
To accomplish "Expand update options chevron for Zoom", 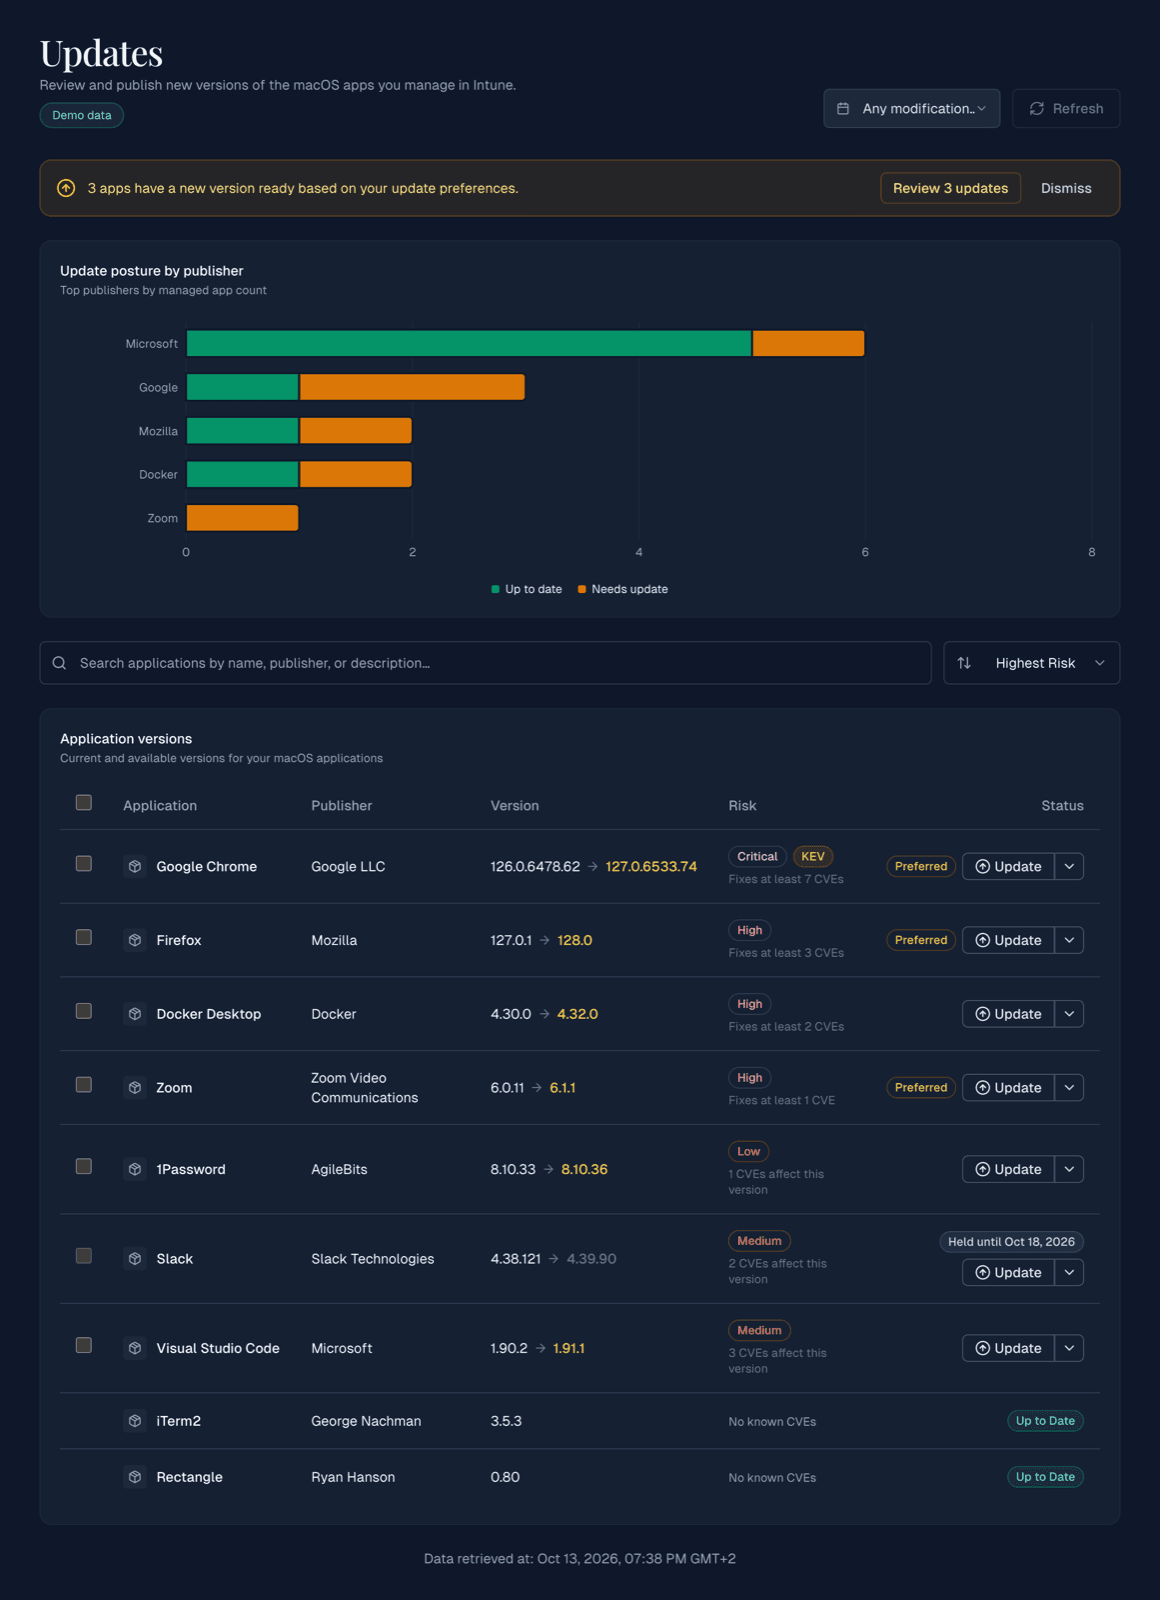I will click(1069, 1087).
